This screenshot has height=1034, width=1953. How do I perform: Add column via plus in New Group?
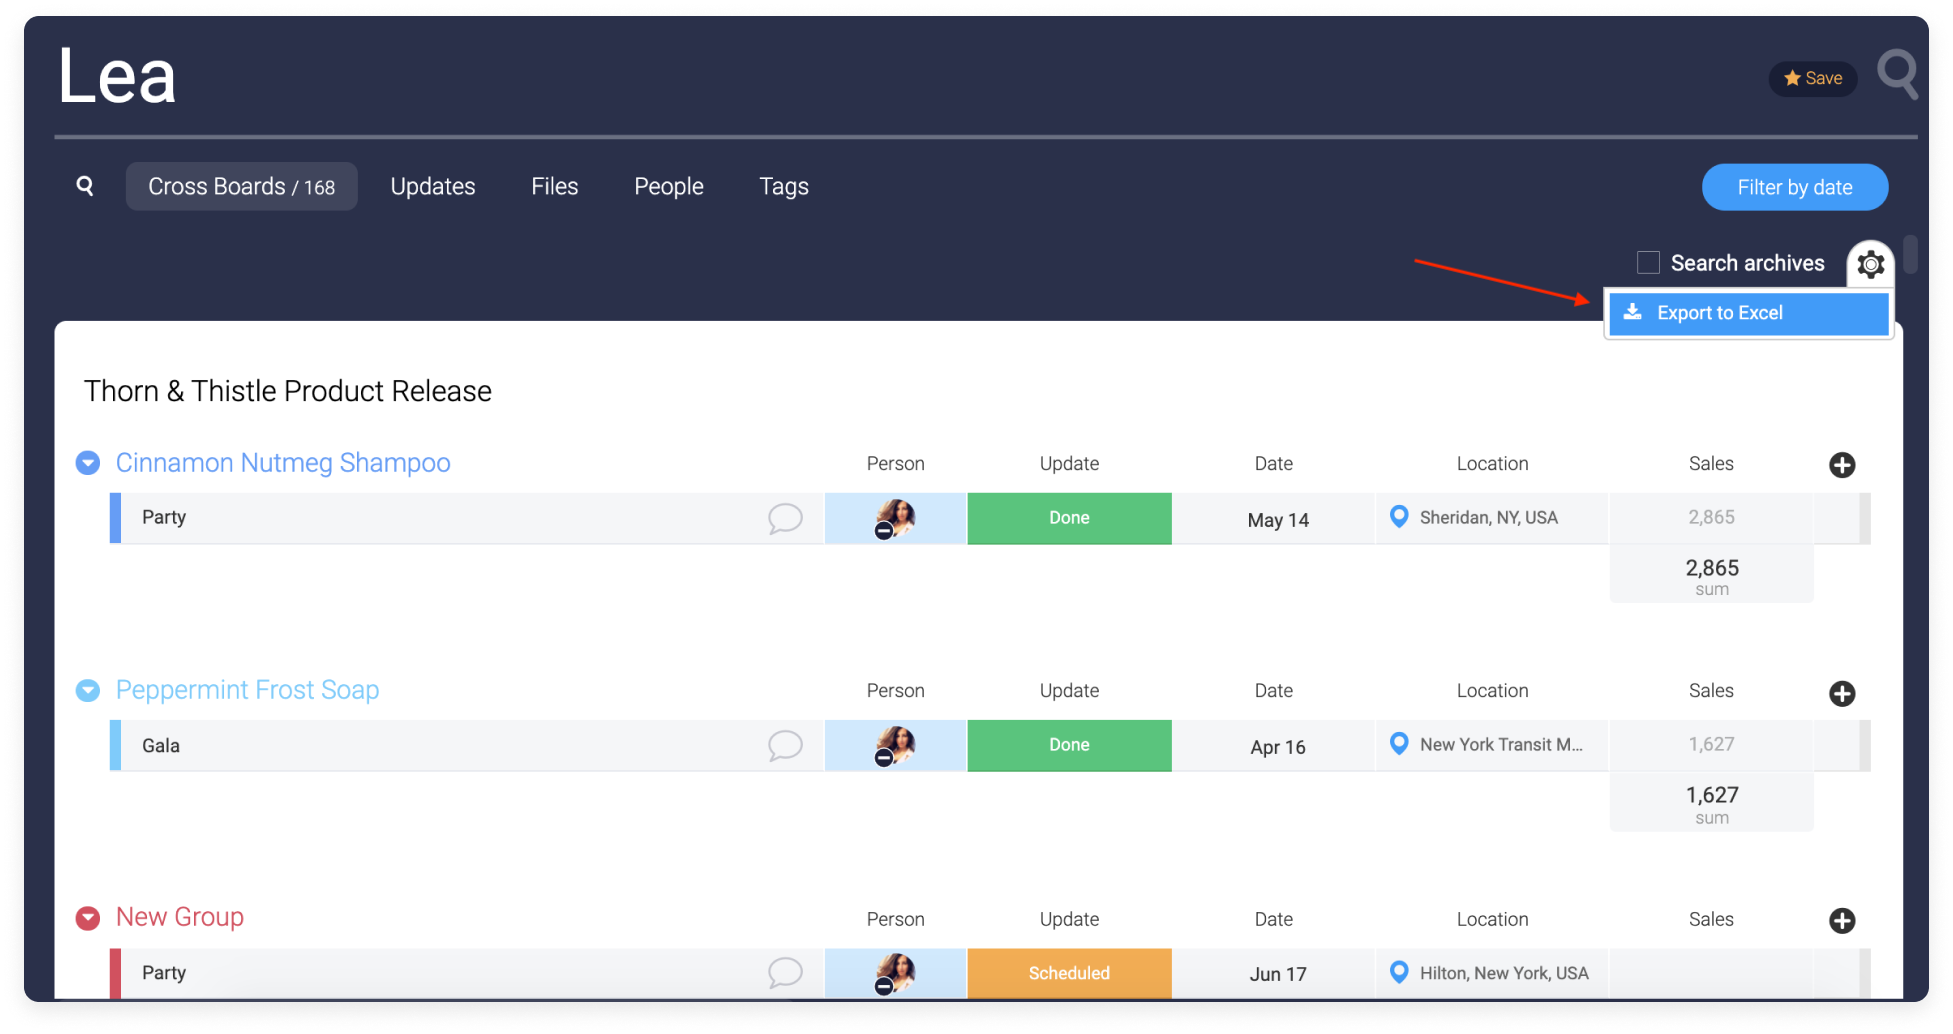(x=1842, y=920)
